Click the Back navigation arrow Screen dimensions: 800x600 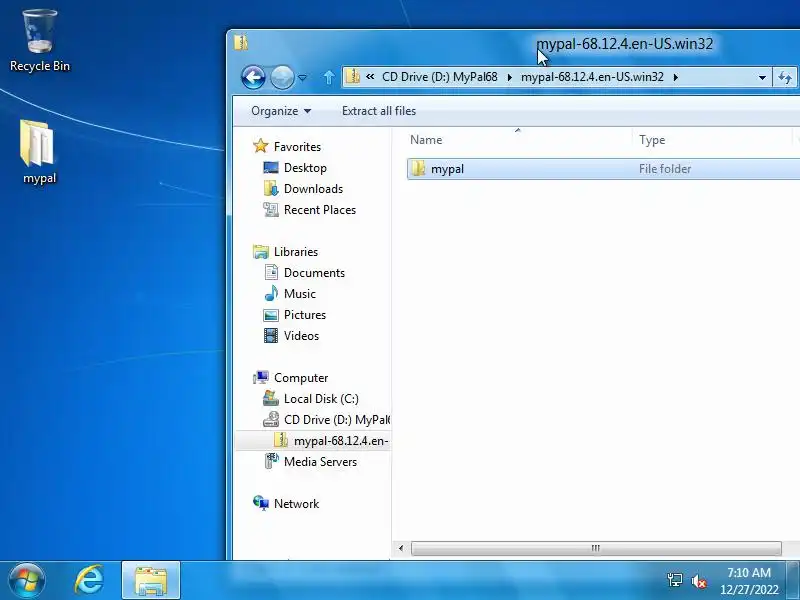pyautogui.click(x=253, y=78)
